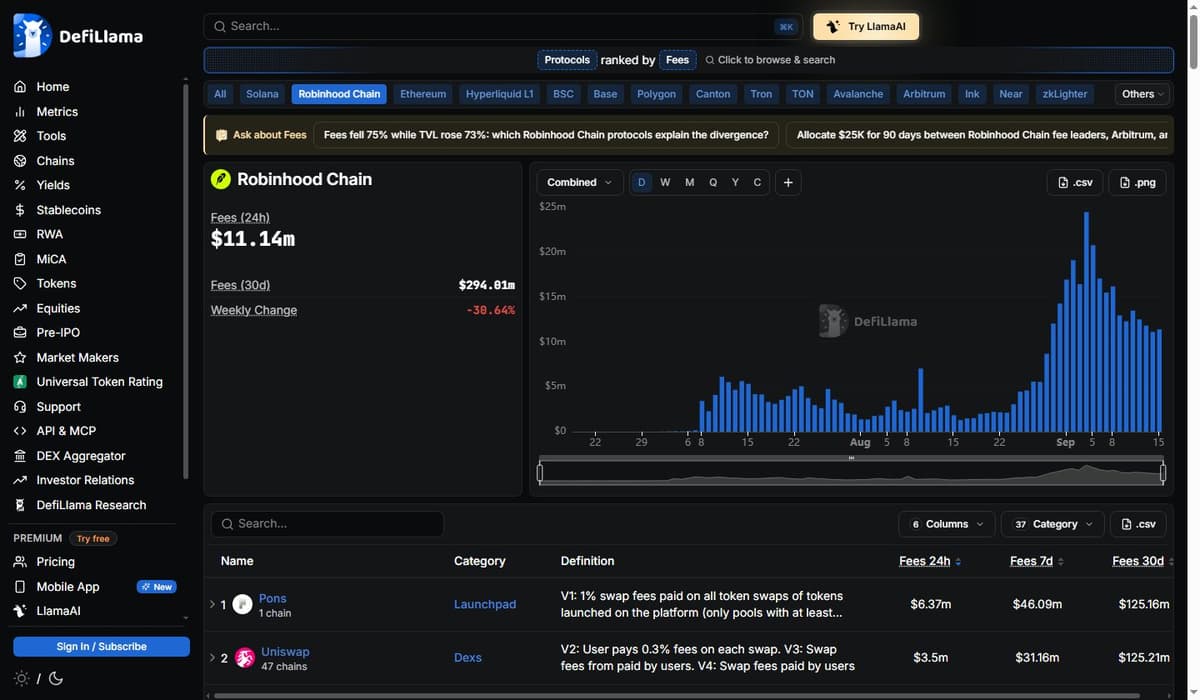The width and height of the screenshot is (1200, 700).
Task: Download chart data as .csv
Action: click(x=1075, y=182)
